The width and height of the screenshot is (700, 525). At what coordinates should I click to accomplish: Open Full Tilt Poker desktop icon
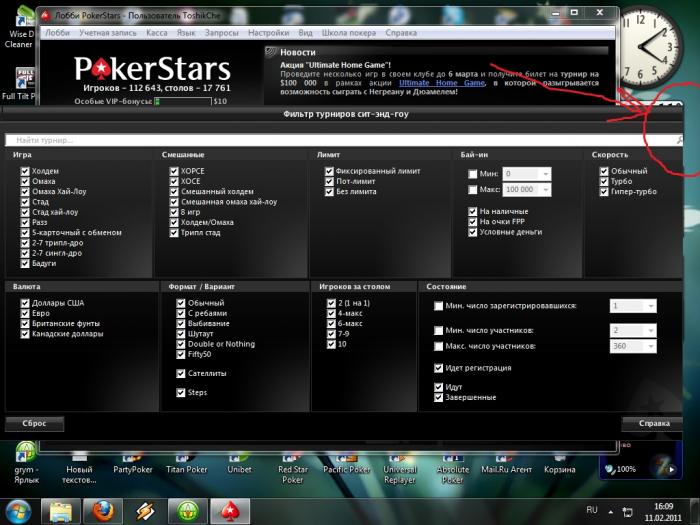click(20, 85)
